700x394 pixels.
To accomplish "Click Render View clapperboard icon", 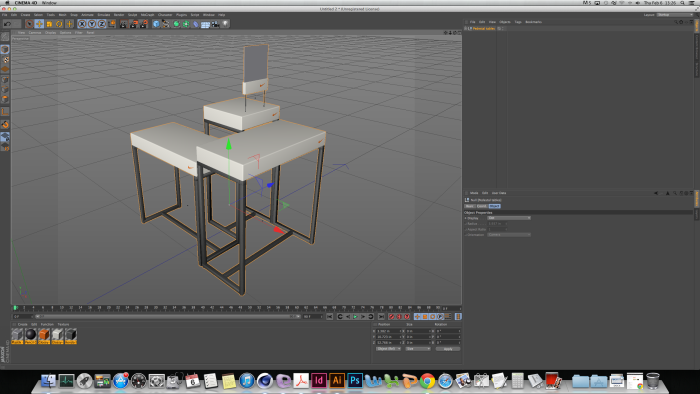I will point(123,24).
